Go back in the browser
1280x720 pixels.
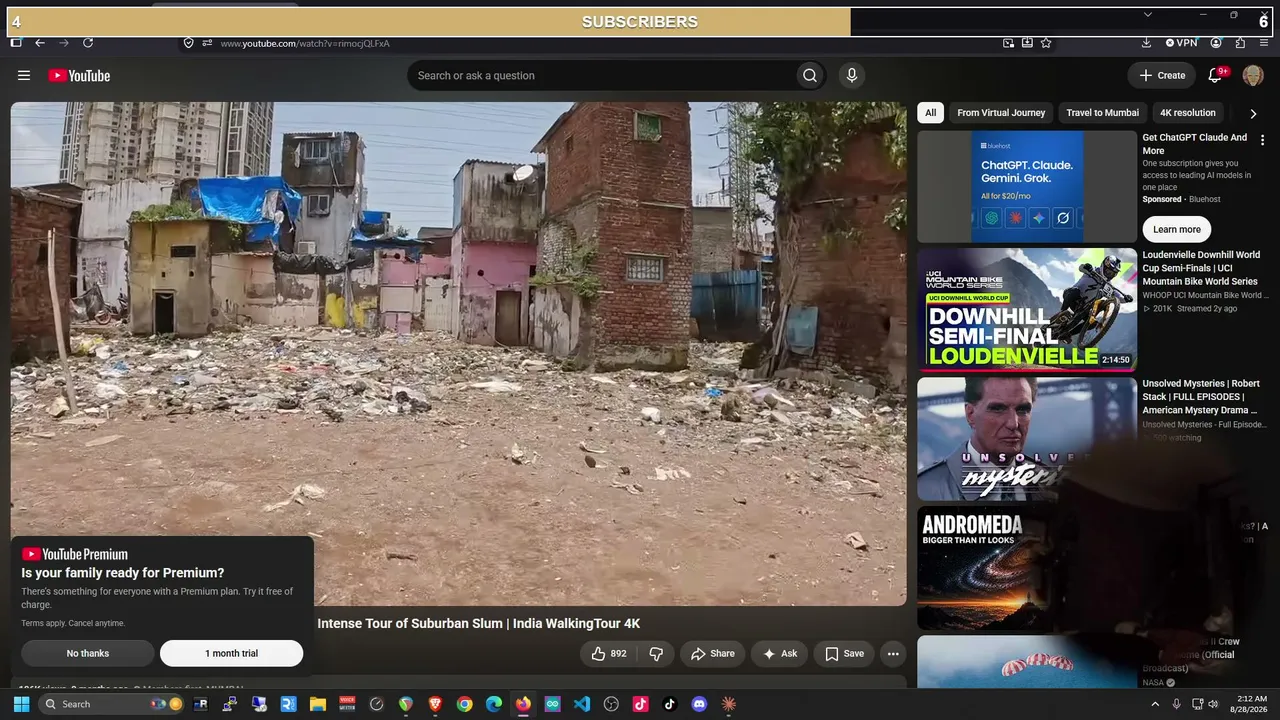click(x=40, y=43)
